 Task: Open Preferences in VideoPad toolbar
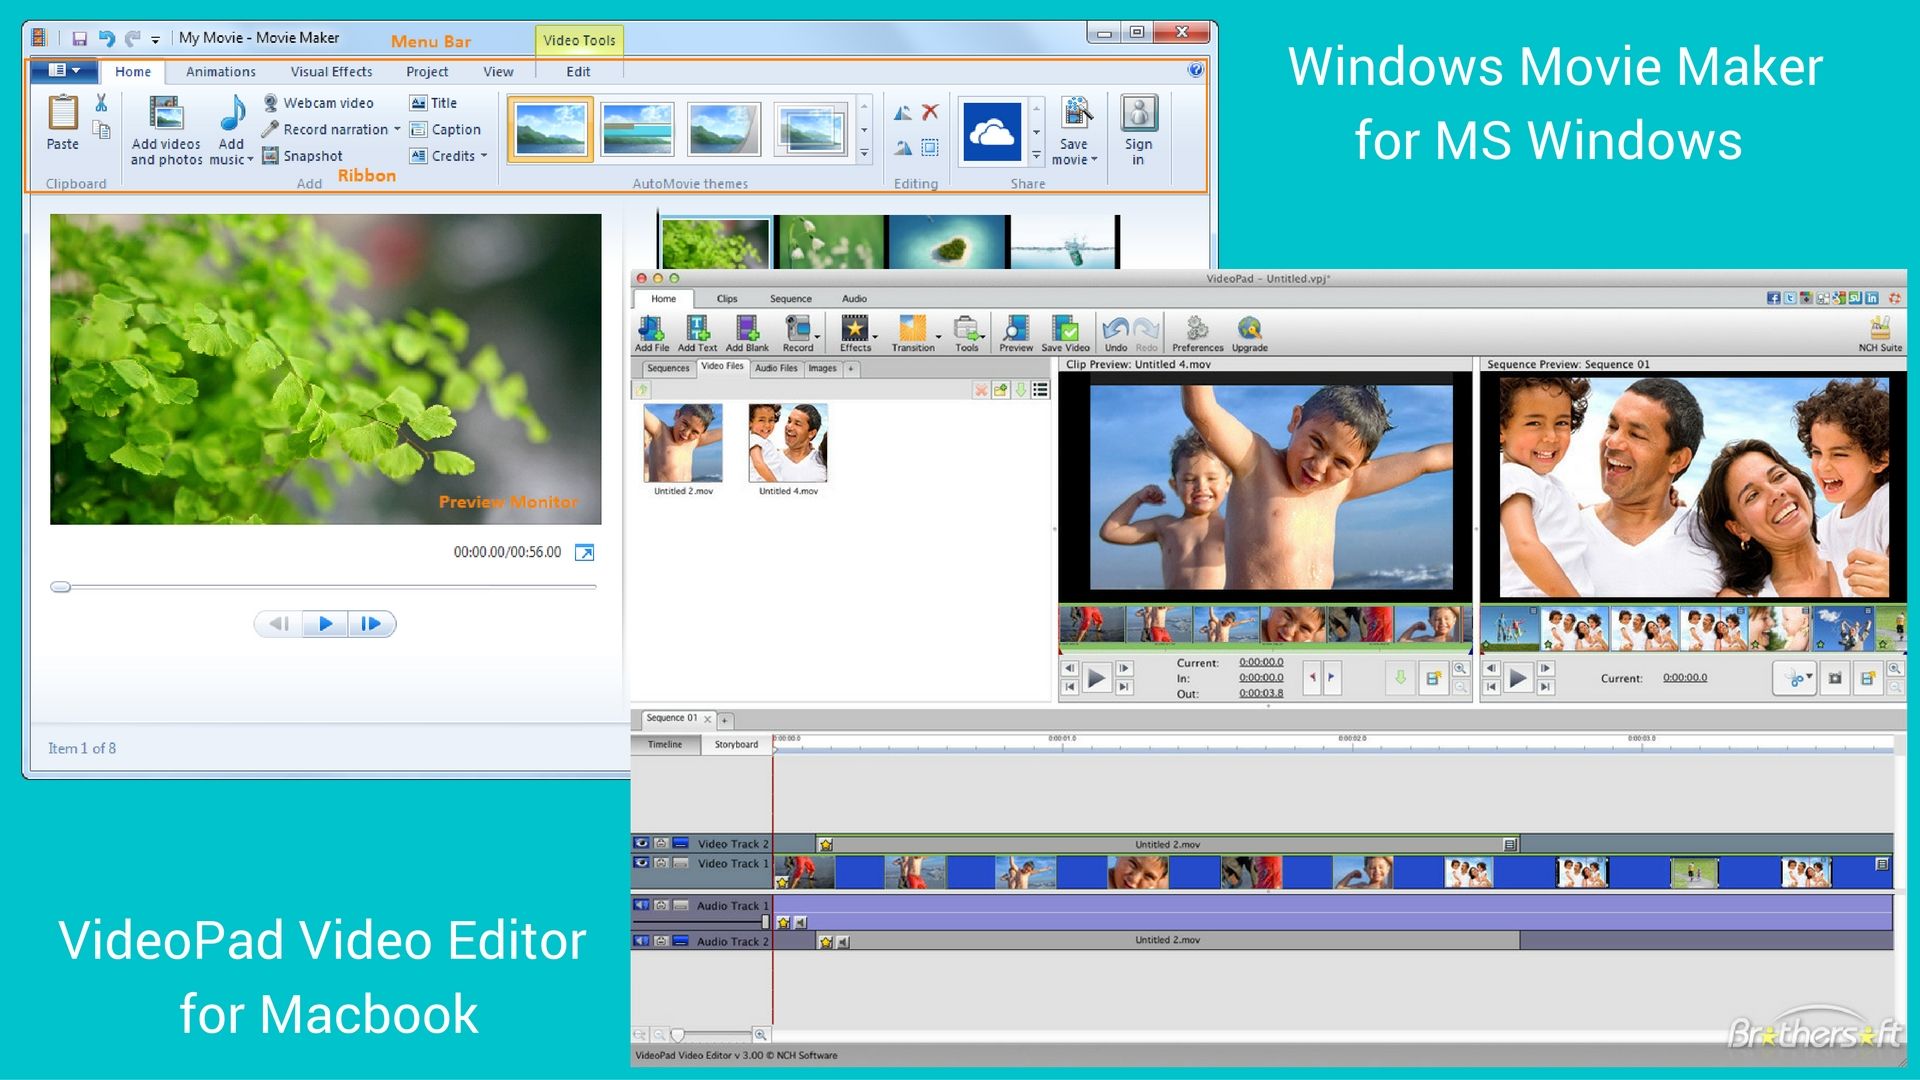[1197, 333]
